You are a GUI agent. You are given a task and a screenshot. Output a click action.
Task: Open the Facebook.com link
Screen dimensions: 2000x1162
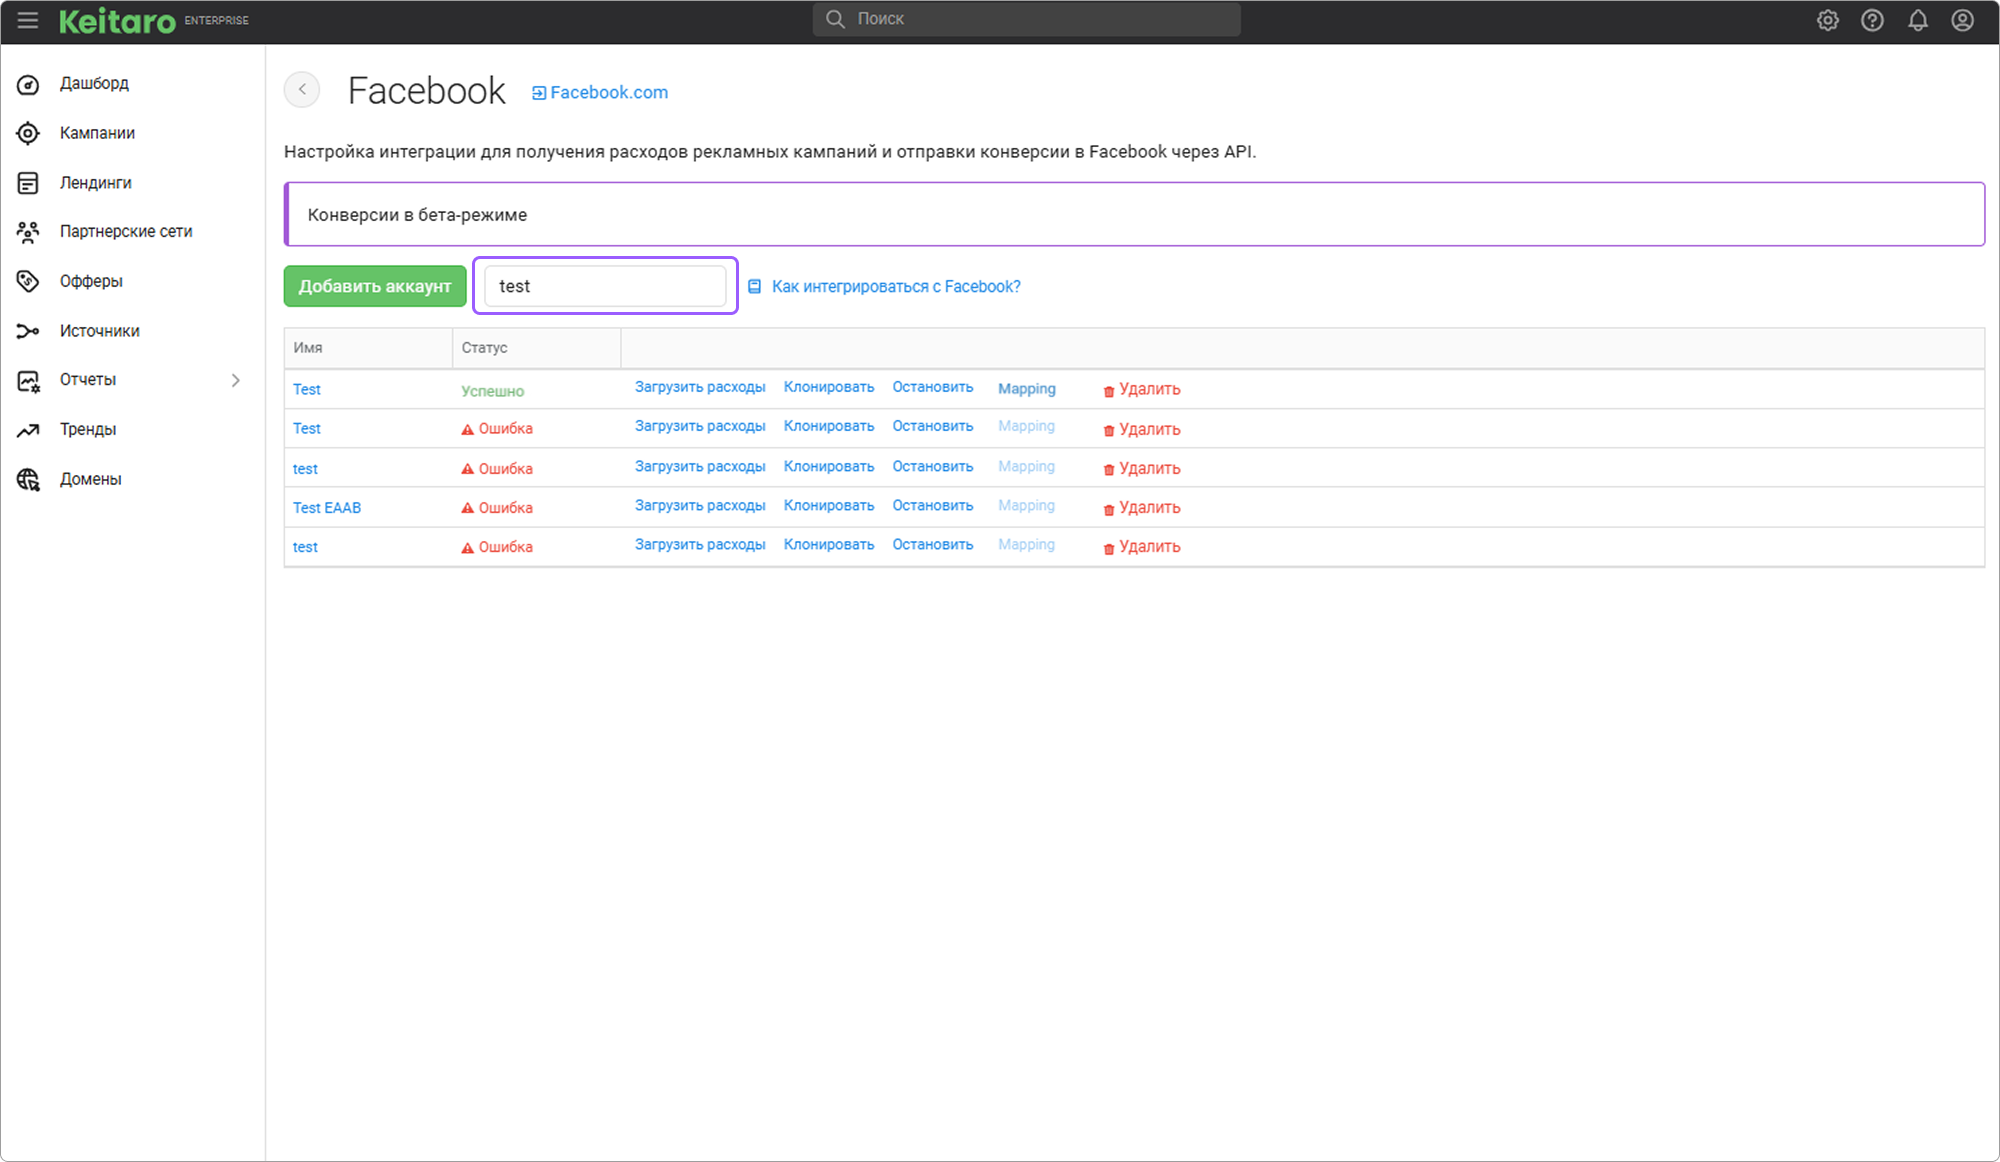[x=609, y=92]
